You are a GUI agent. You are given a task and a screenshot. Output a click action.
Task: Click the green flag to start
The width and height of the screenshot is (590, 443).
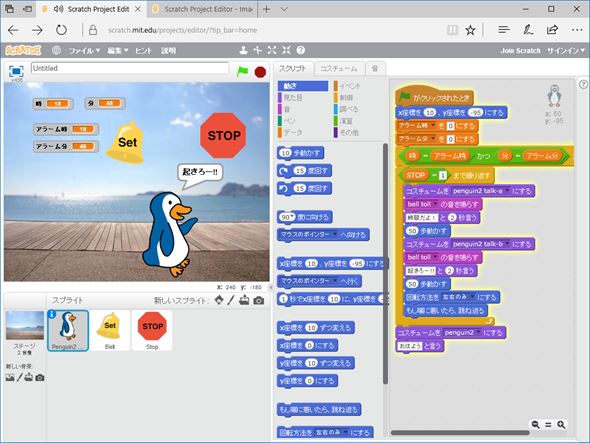click(243, 71)
